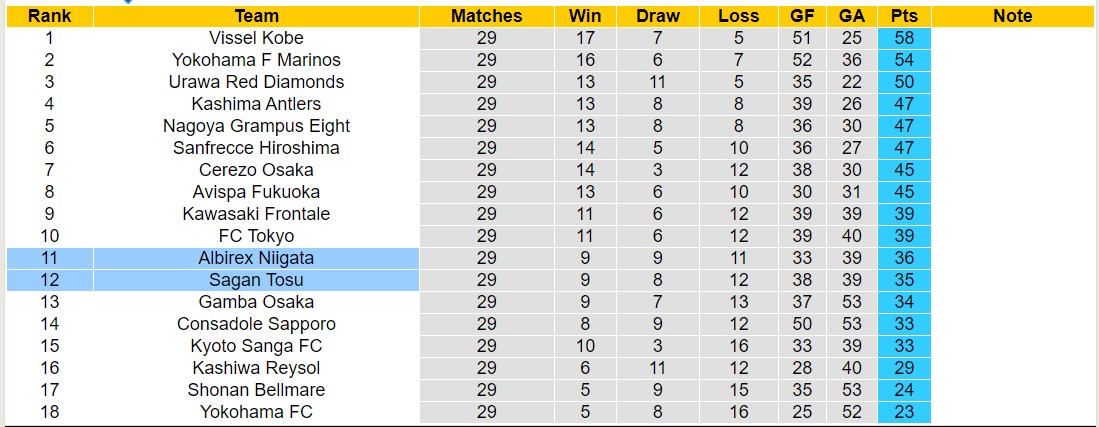Click Consadole Sapporo team name
Viewport: 1099px width, 427px height.
(x=257, y=324)
